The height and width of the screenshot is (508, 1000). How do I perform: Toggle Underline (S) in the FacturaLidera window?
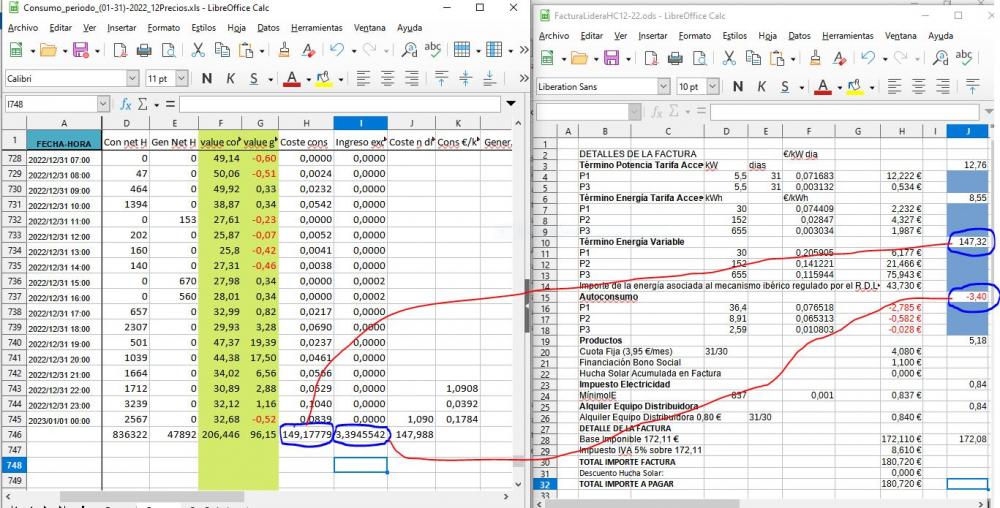coord(785,87)
